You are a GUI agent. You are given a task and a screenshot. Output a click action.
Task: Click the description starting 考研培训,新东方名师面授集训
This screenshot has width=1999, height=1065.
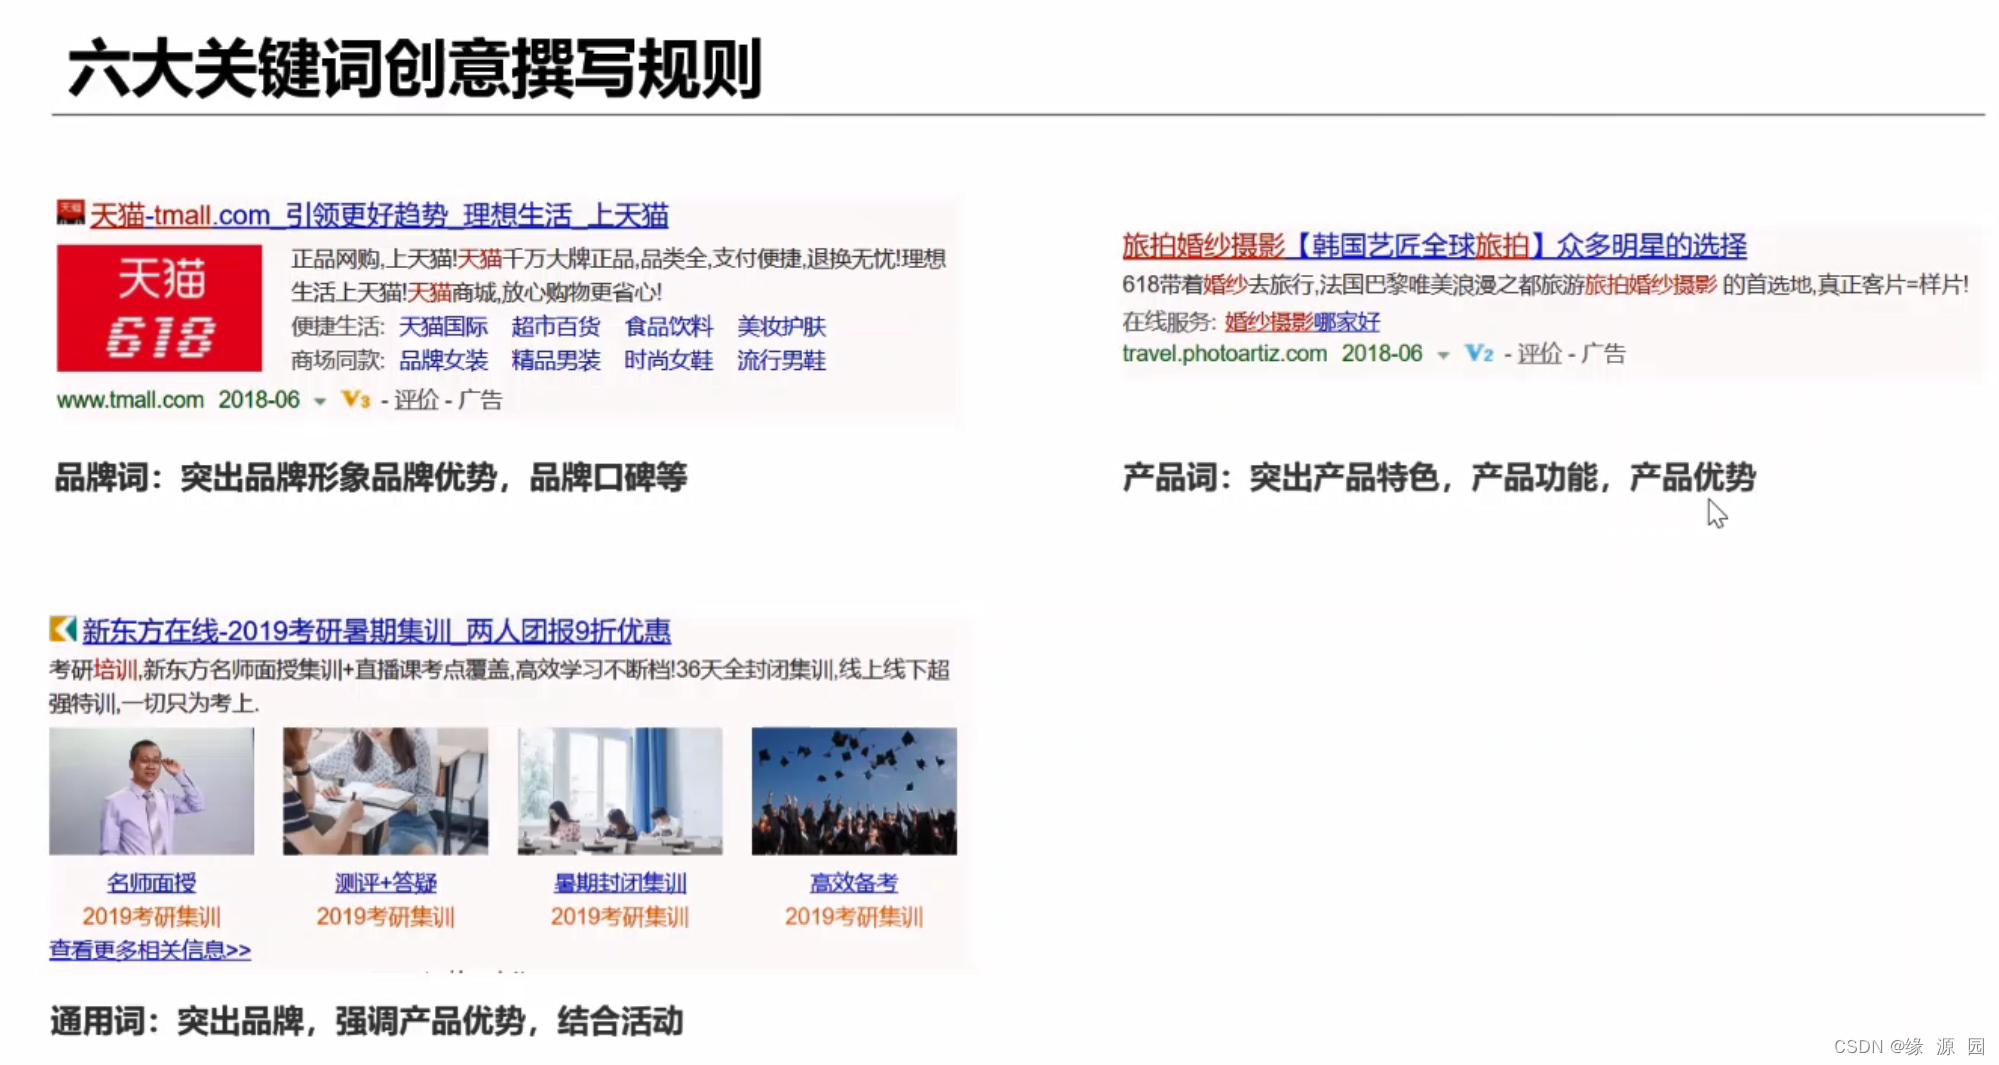(x=499, y=686)
